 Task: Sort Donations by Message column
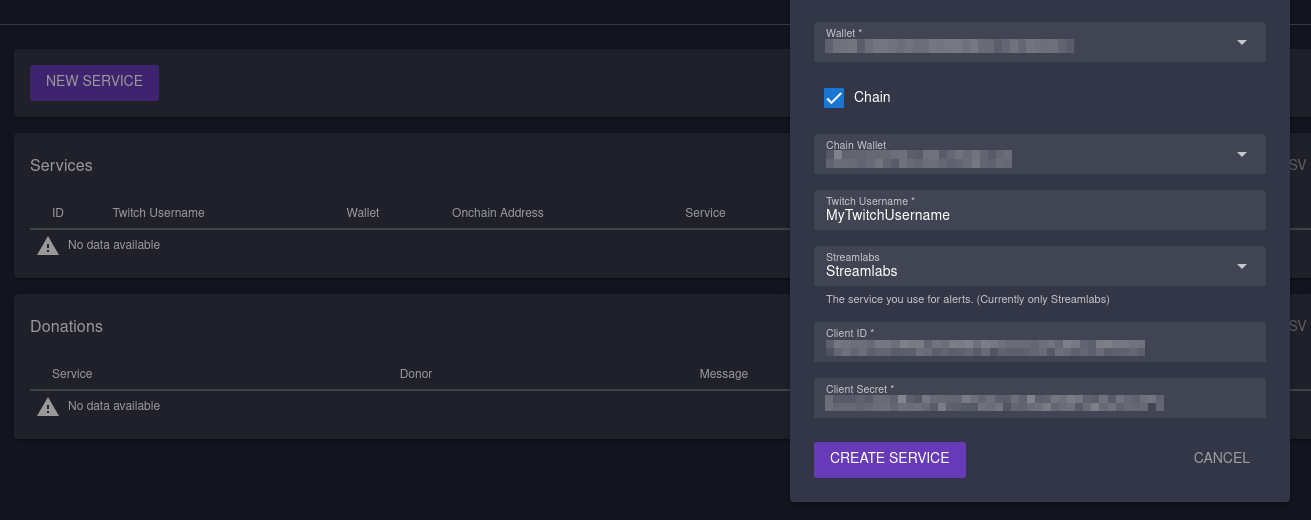[723, 374]
